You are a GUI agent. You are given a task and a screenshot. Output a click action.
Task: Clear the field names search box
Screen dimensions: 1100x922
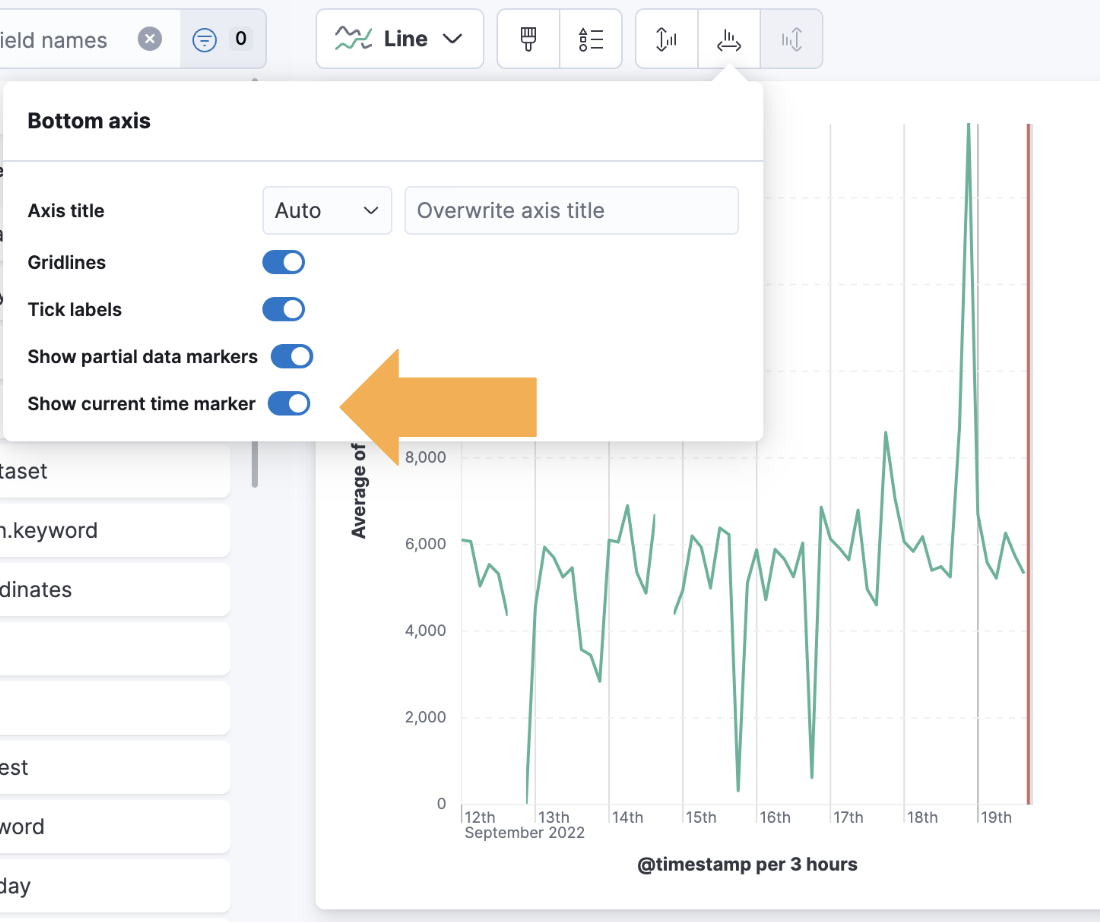coord(150,39)
